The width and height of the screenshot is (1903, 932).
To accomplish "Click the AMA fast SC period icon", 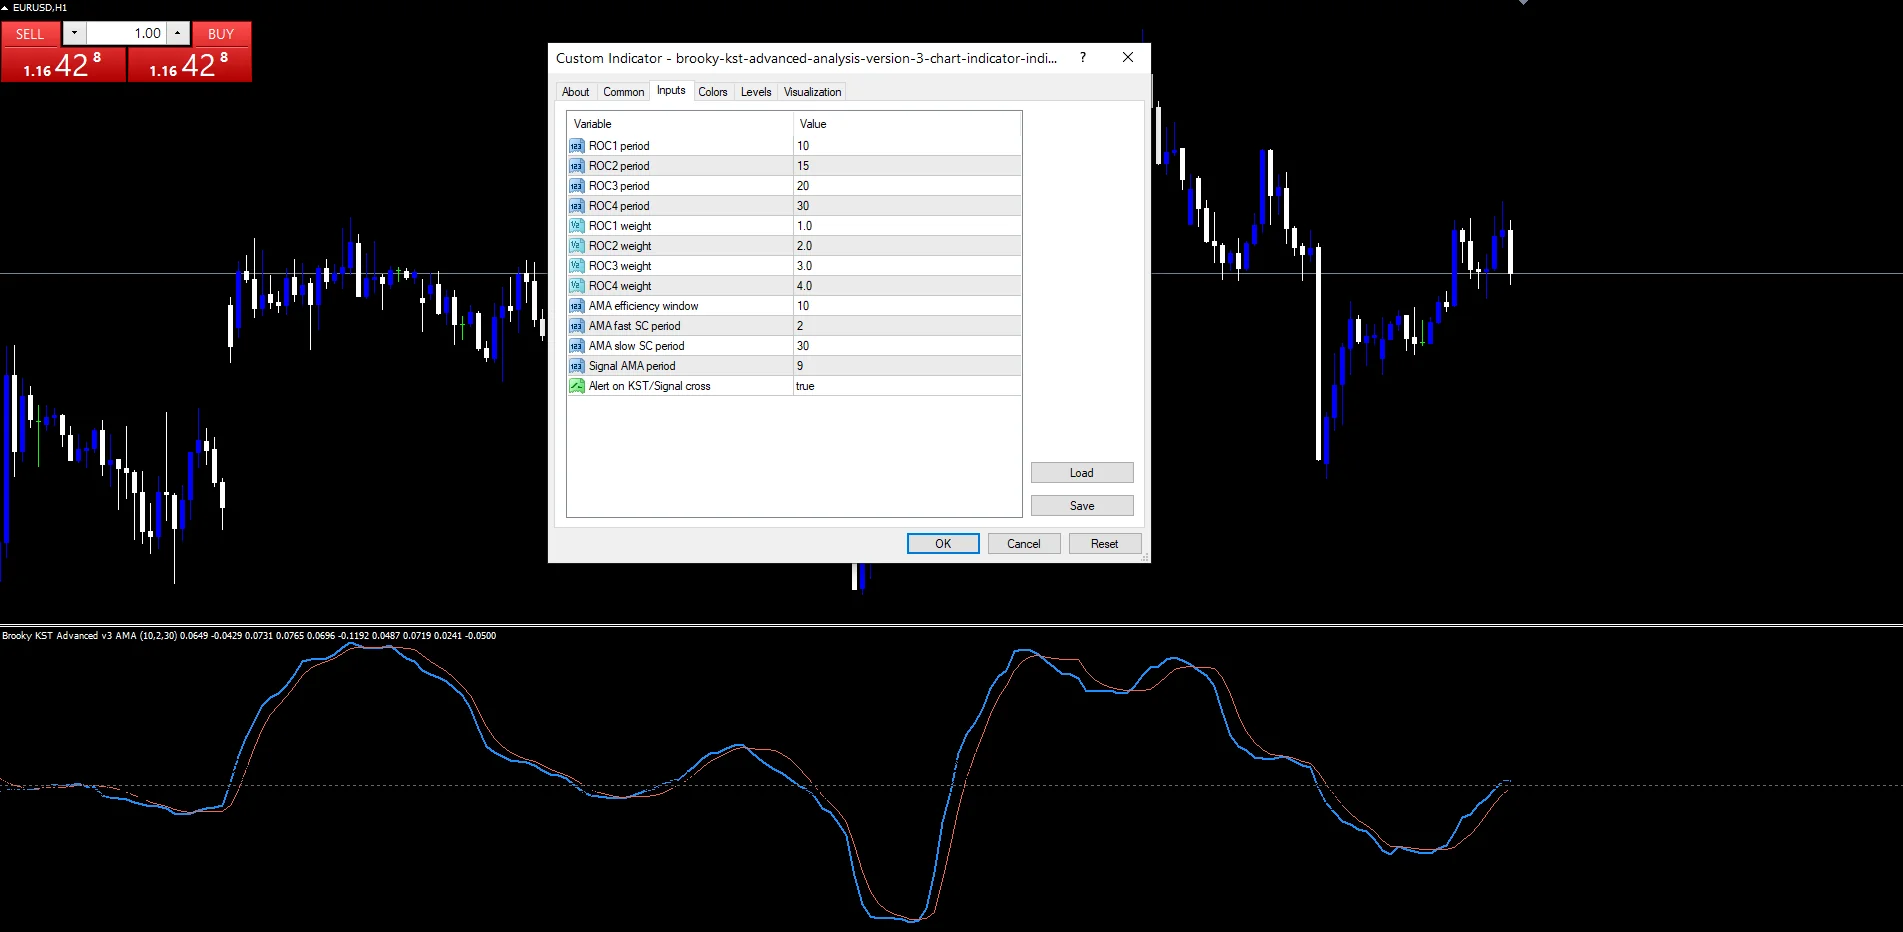I will [576, 326].
